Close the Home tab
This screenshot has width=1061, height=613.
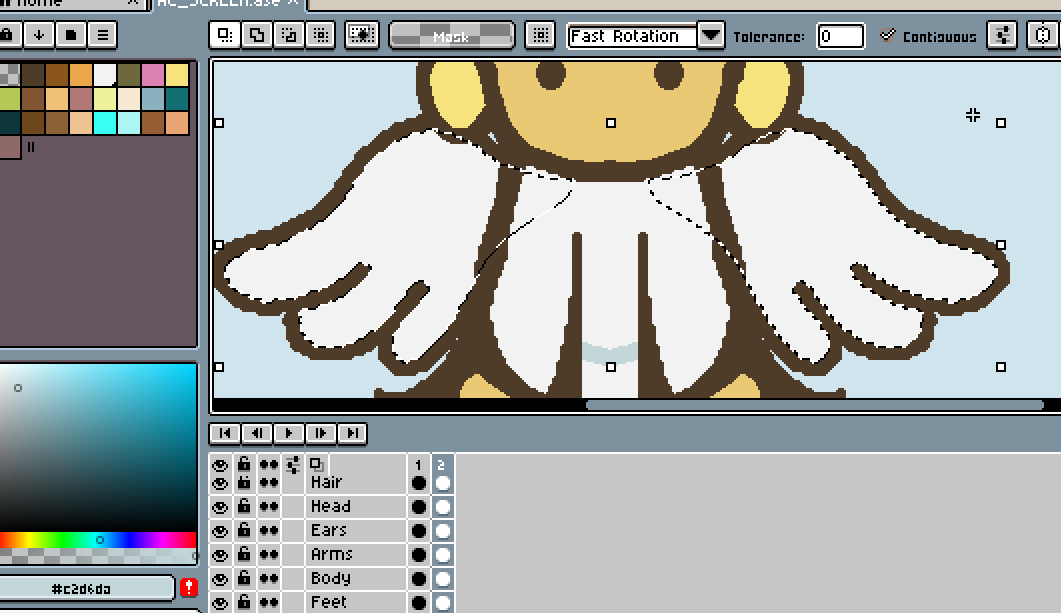point(133,3)
